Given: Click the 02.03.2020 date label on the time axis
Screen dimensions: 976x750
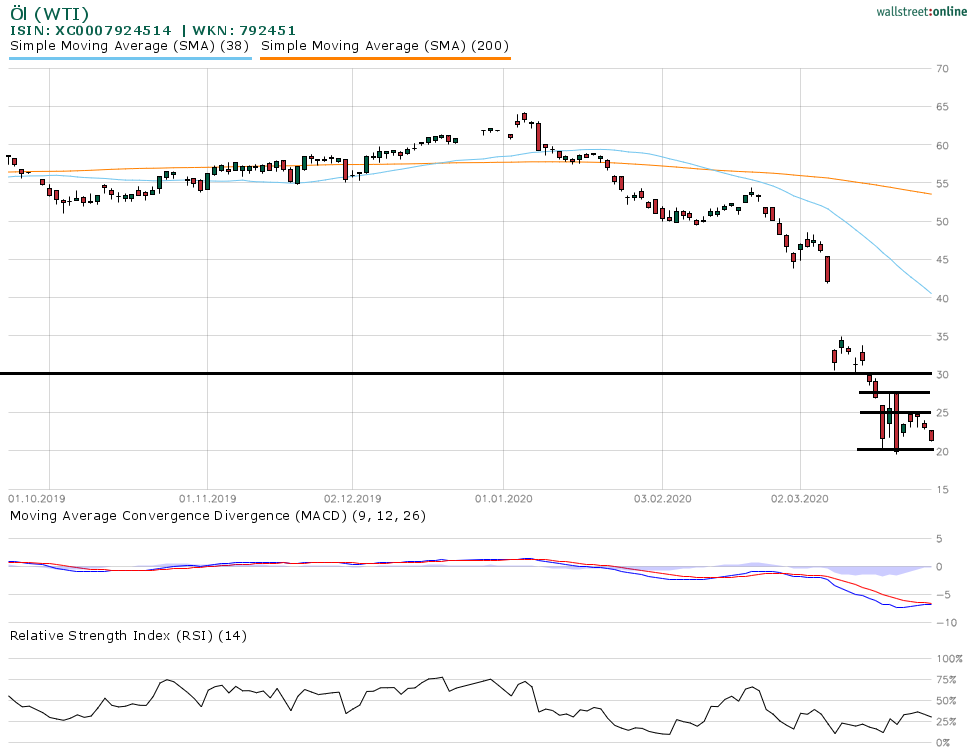Looking at the screenshot, I should click(x=801, y=497).
